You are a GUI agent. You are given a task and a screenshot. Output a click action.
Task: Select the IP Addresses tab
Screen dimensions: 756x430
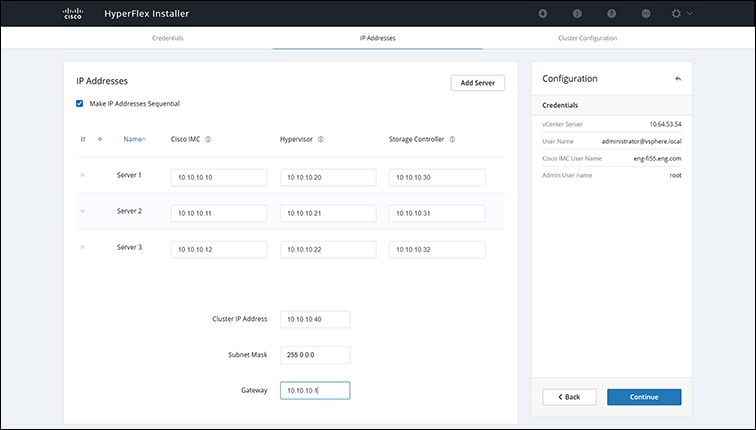(378, 38)
